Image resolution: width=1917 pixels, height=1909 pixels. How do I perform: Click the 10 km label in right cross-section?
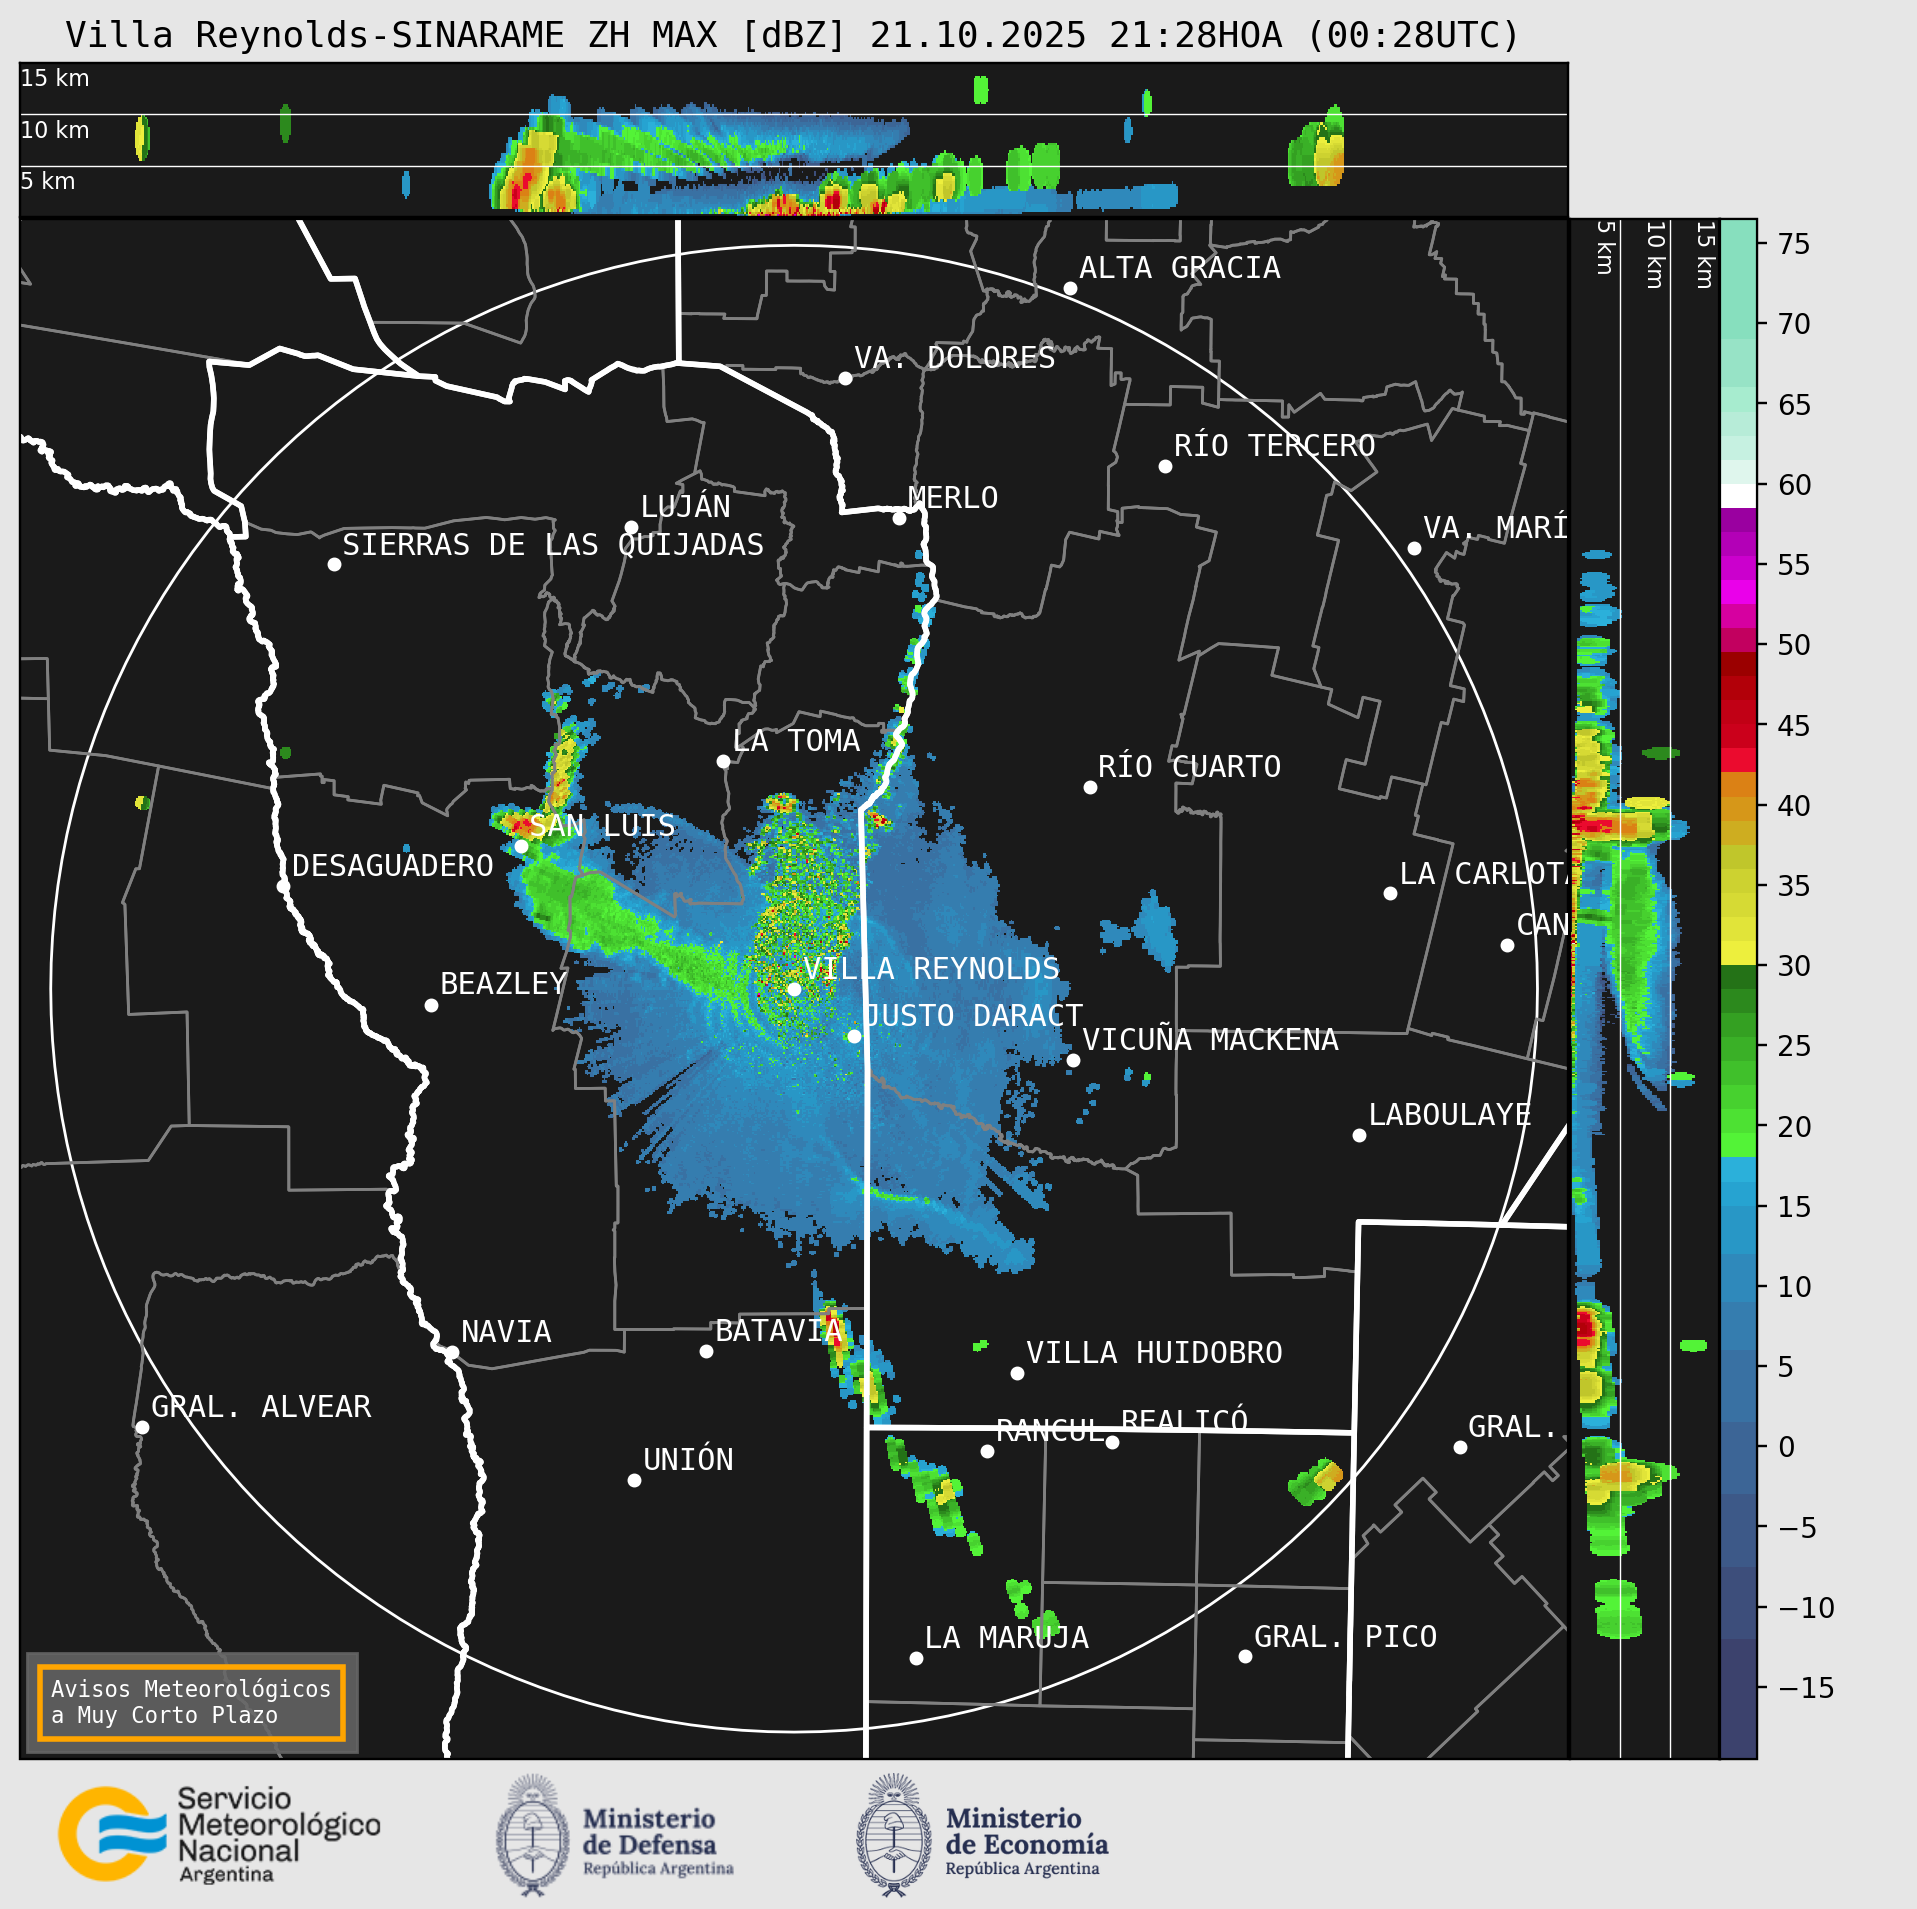(x=1655, y=255)
